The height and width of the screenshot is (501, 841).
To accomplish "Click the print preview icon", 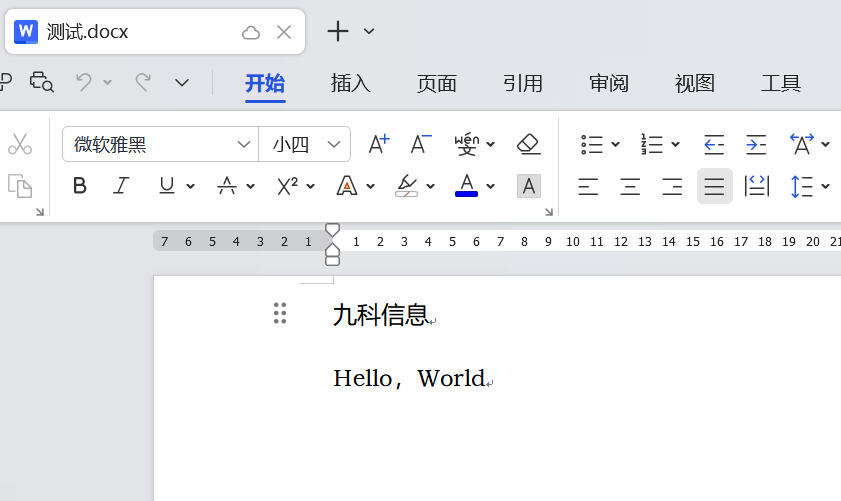I will click(41, 82).
